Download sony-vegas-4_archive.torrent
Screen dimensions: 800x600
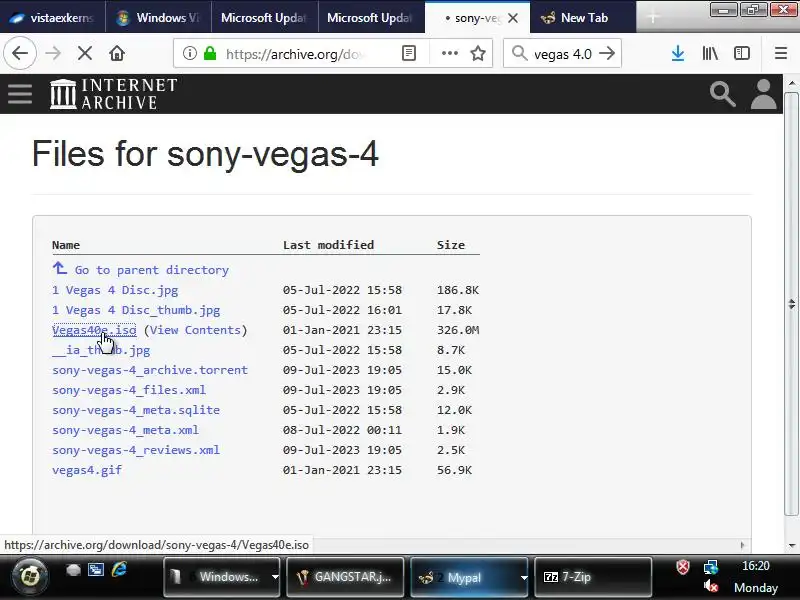pos(150,370)
